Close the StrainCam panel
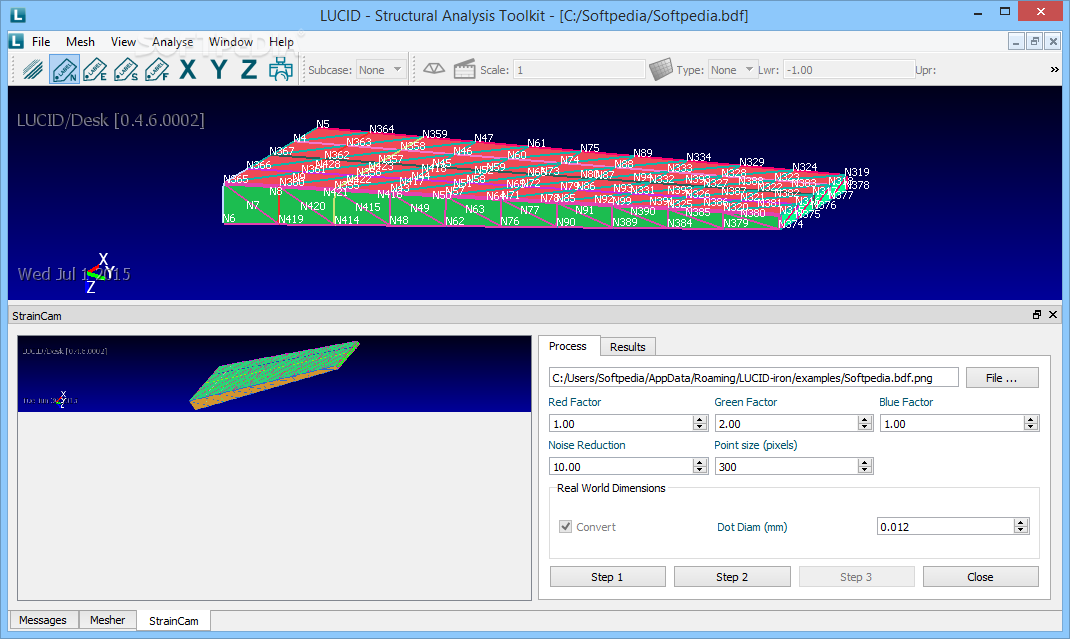1070x639 pixels. (x=1053, y=315)
